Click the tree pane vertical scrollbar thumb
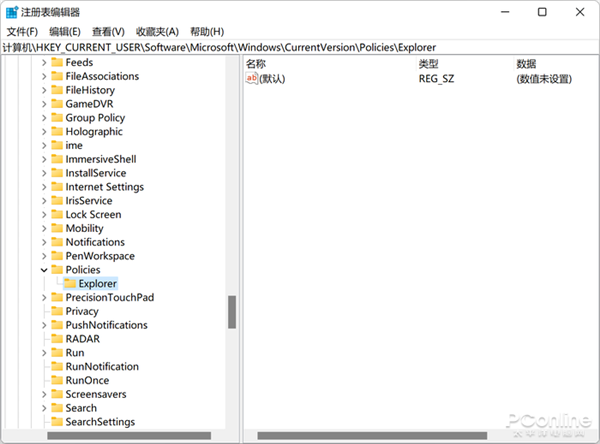 [x=232, y=311]
